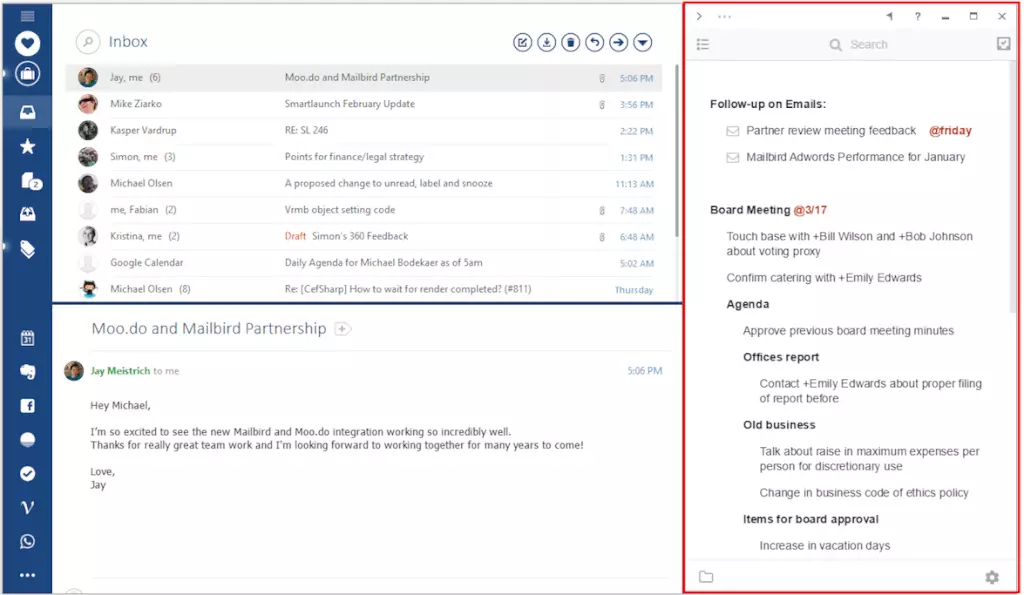The height and width of the screenshot is (595, 1024).
Task: Open Vrmb object setting code email
Action: (x=364, y=210)
